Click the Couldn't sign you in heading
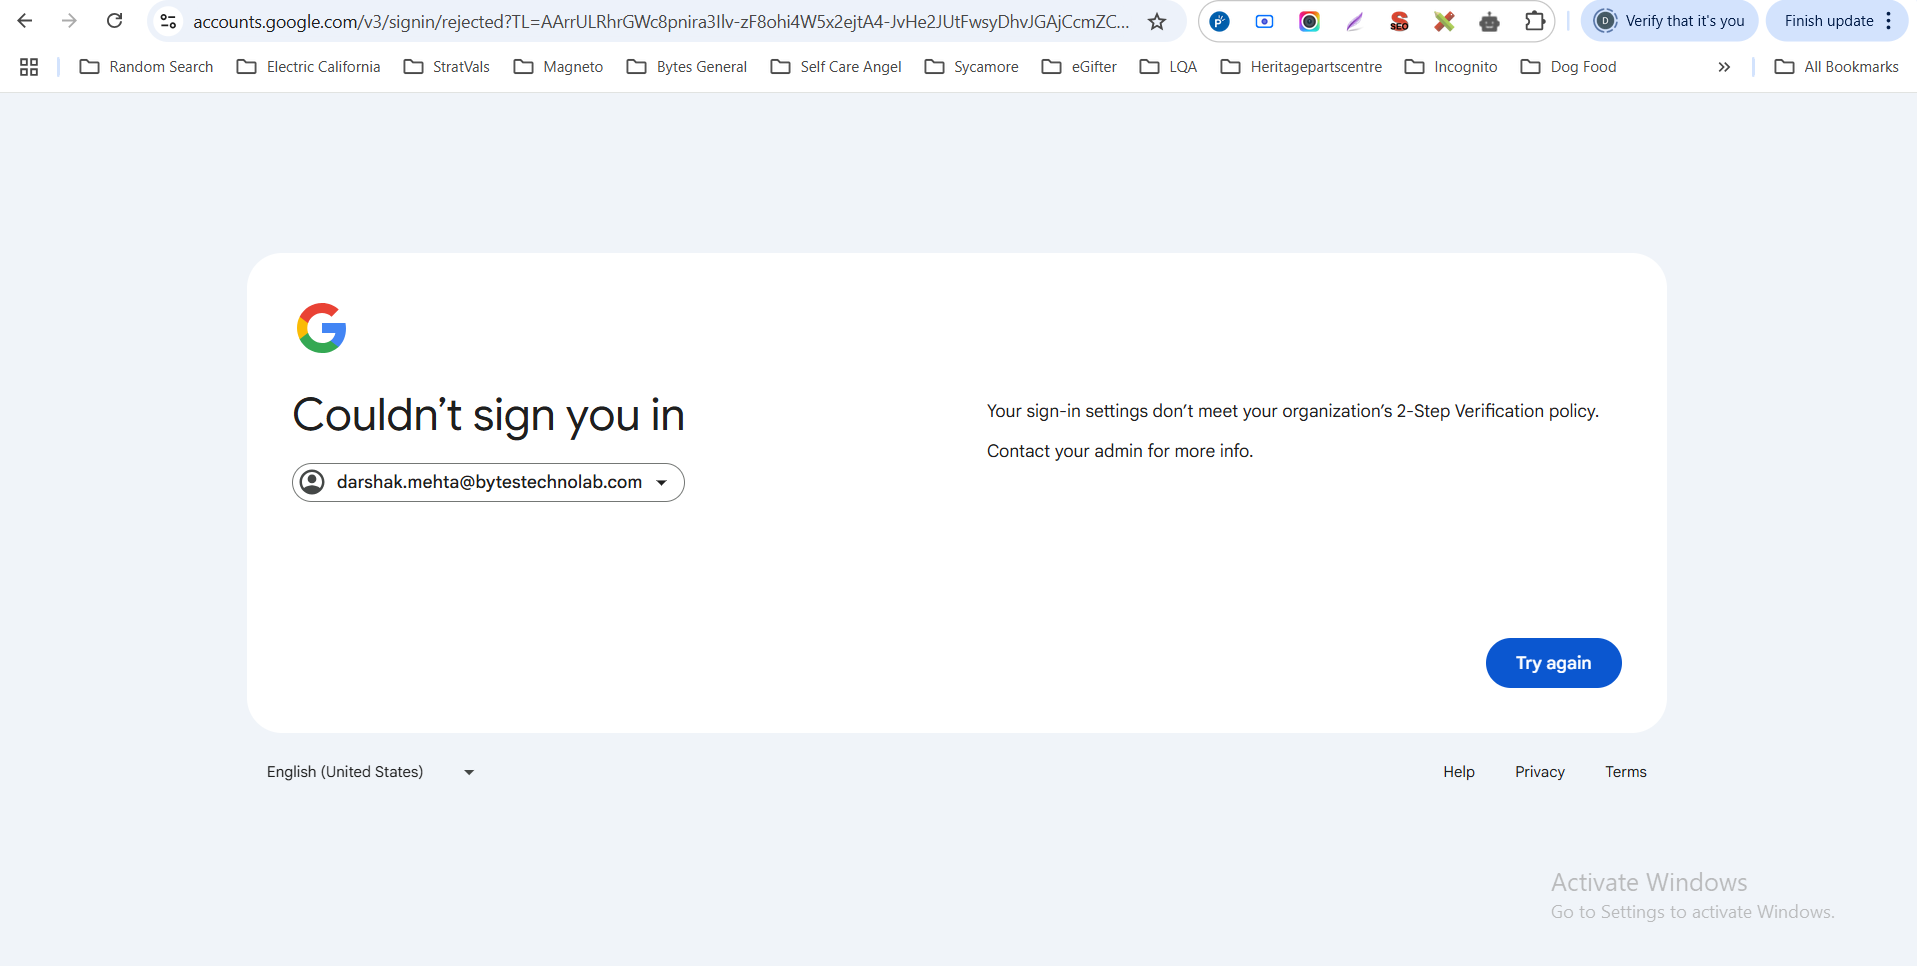This screenshot has height=966, width=1917. [488, 415]
